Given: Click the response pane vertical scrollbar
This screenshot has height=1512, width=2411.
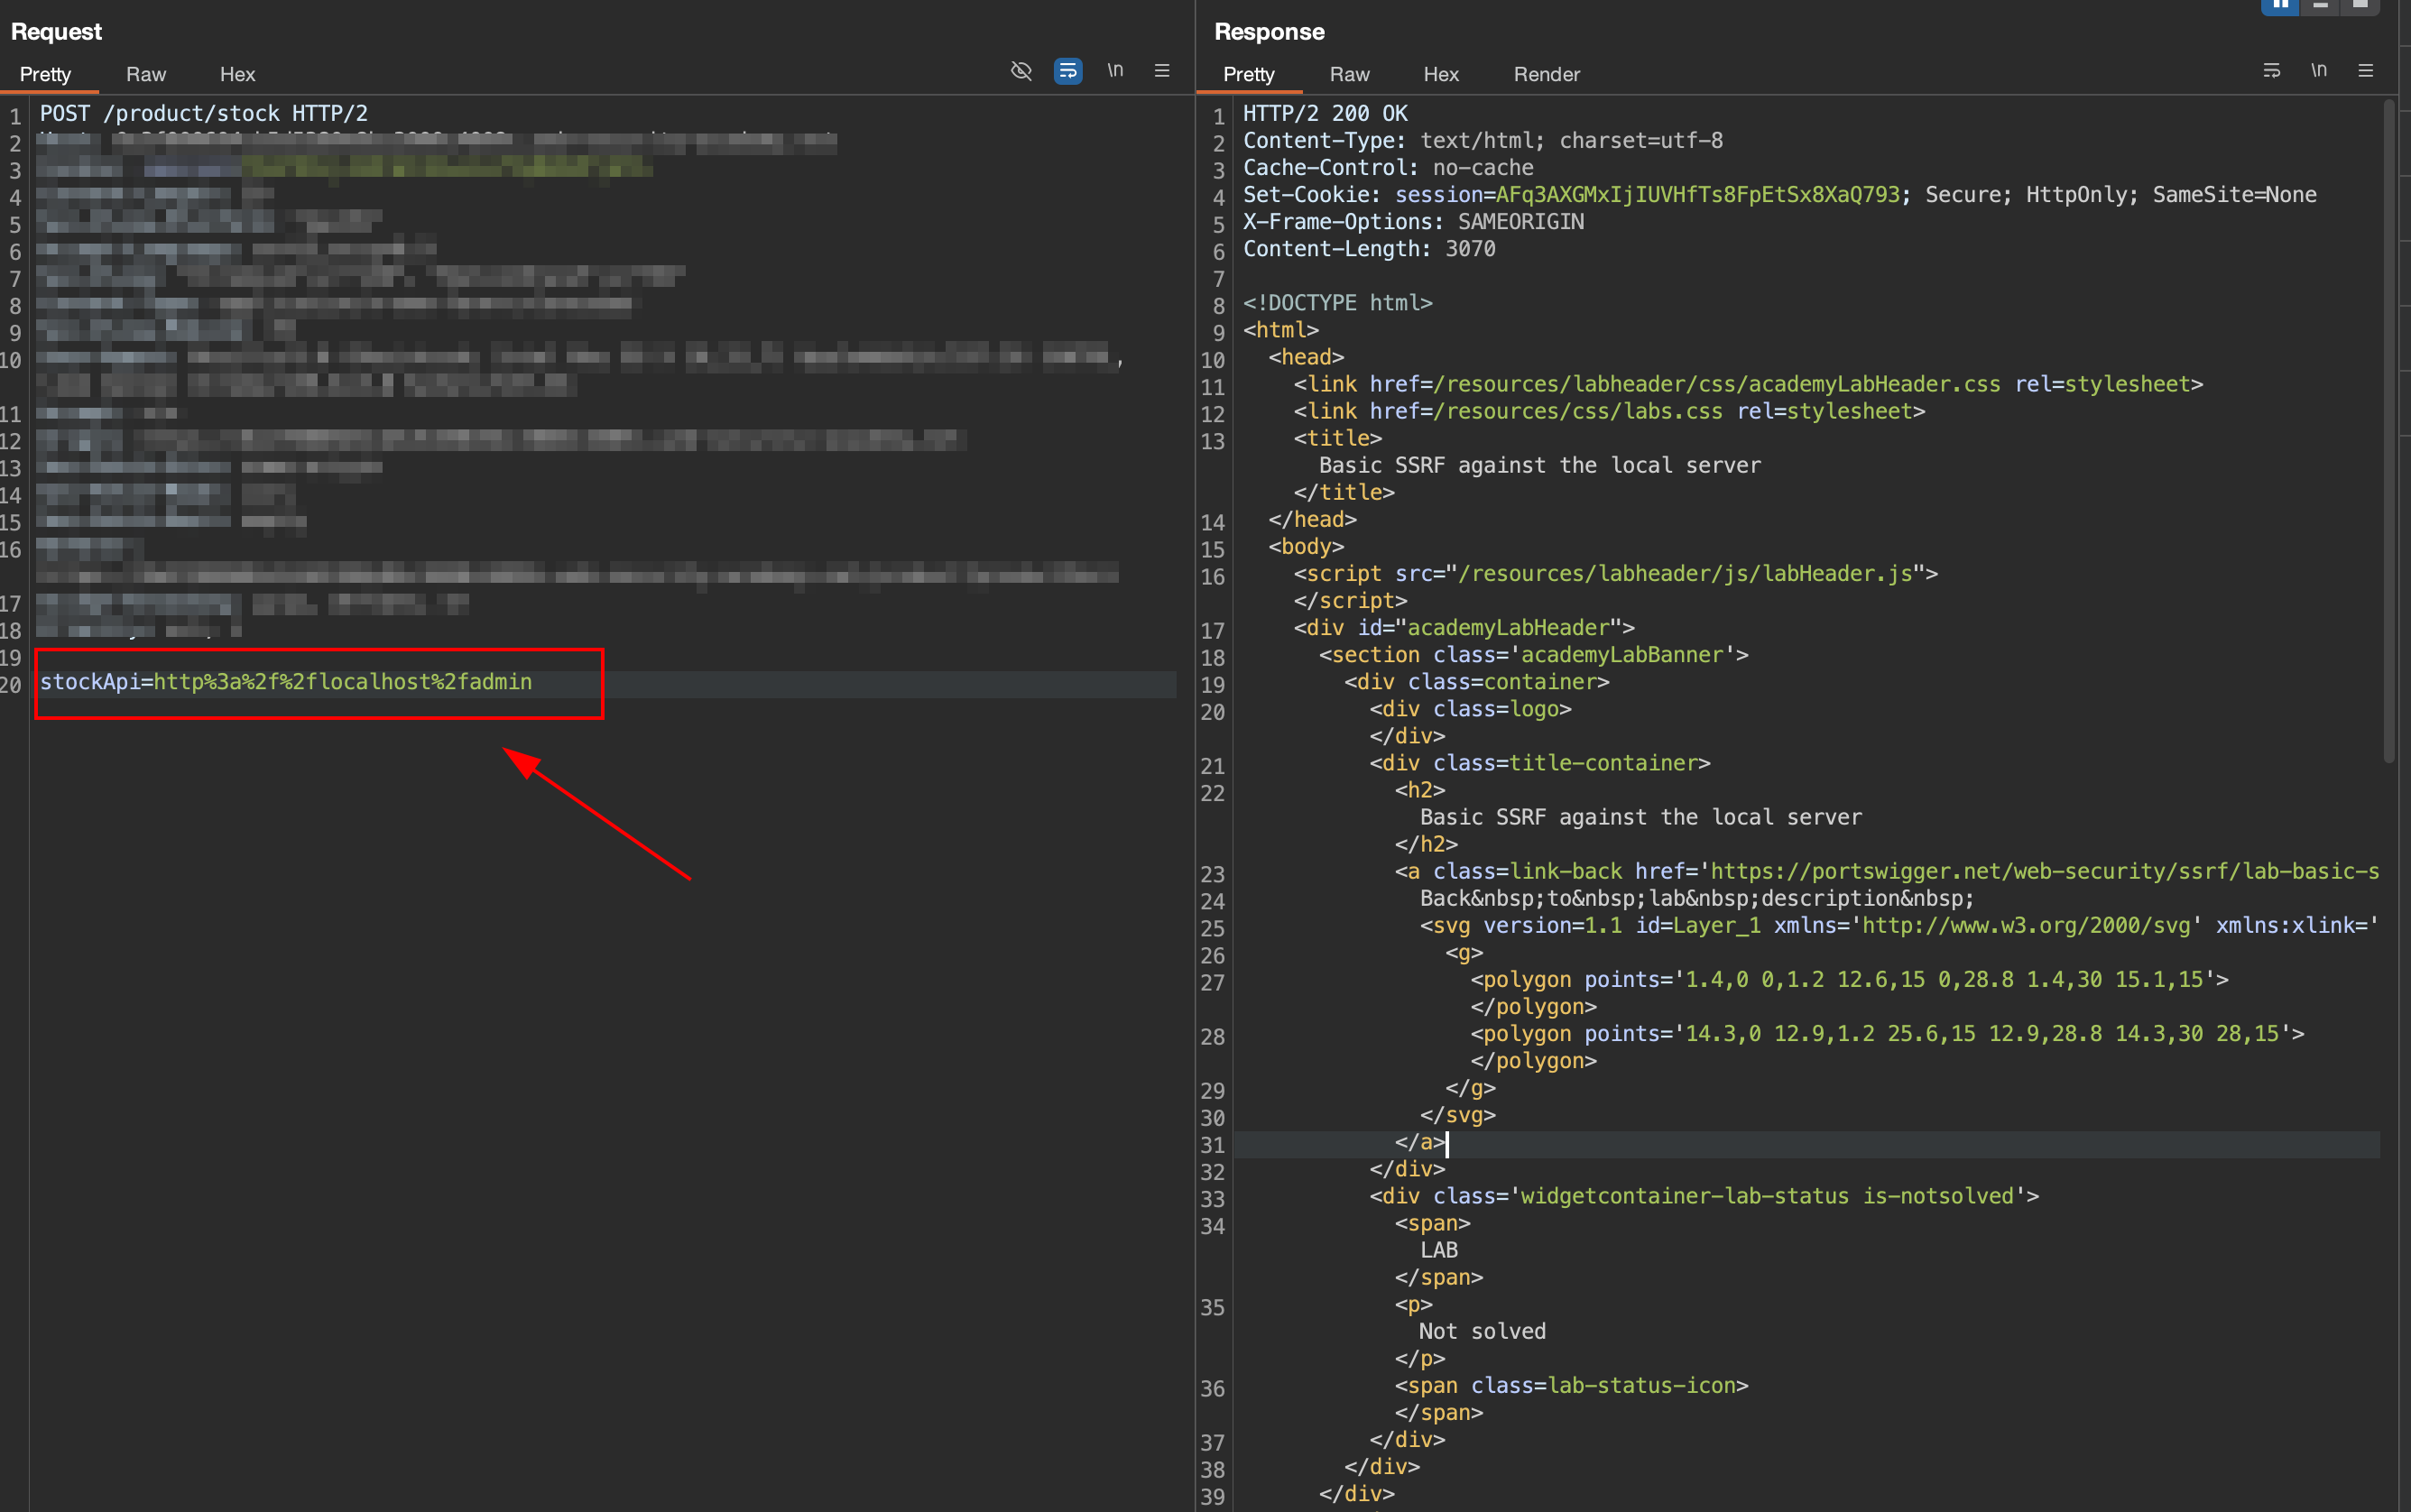Looking at the screenshot, I should click(2388, 430).
